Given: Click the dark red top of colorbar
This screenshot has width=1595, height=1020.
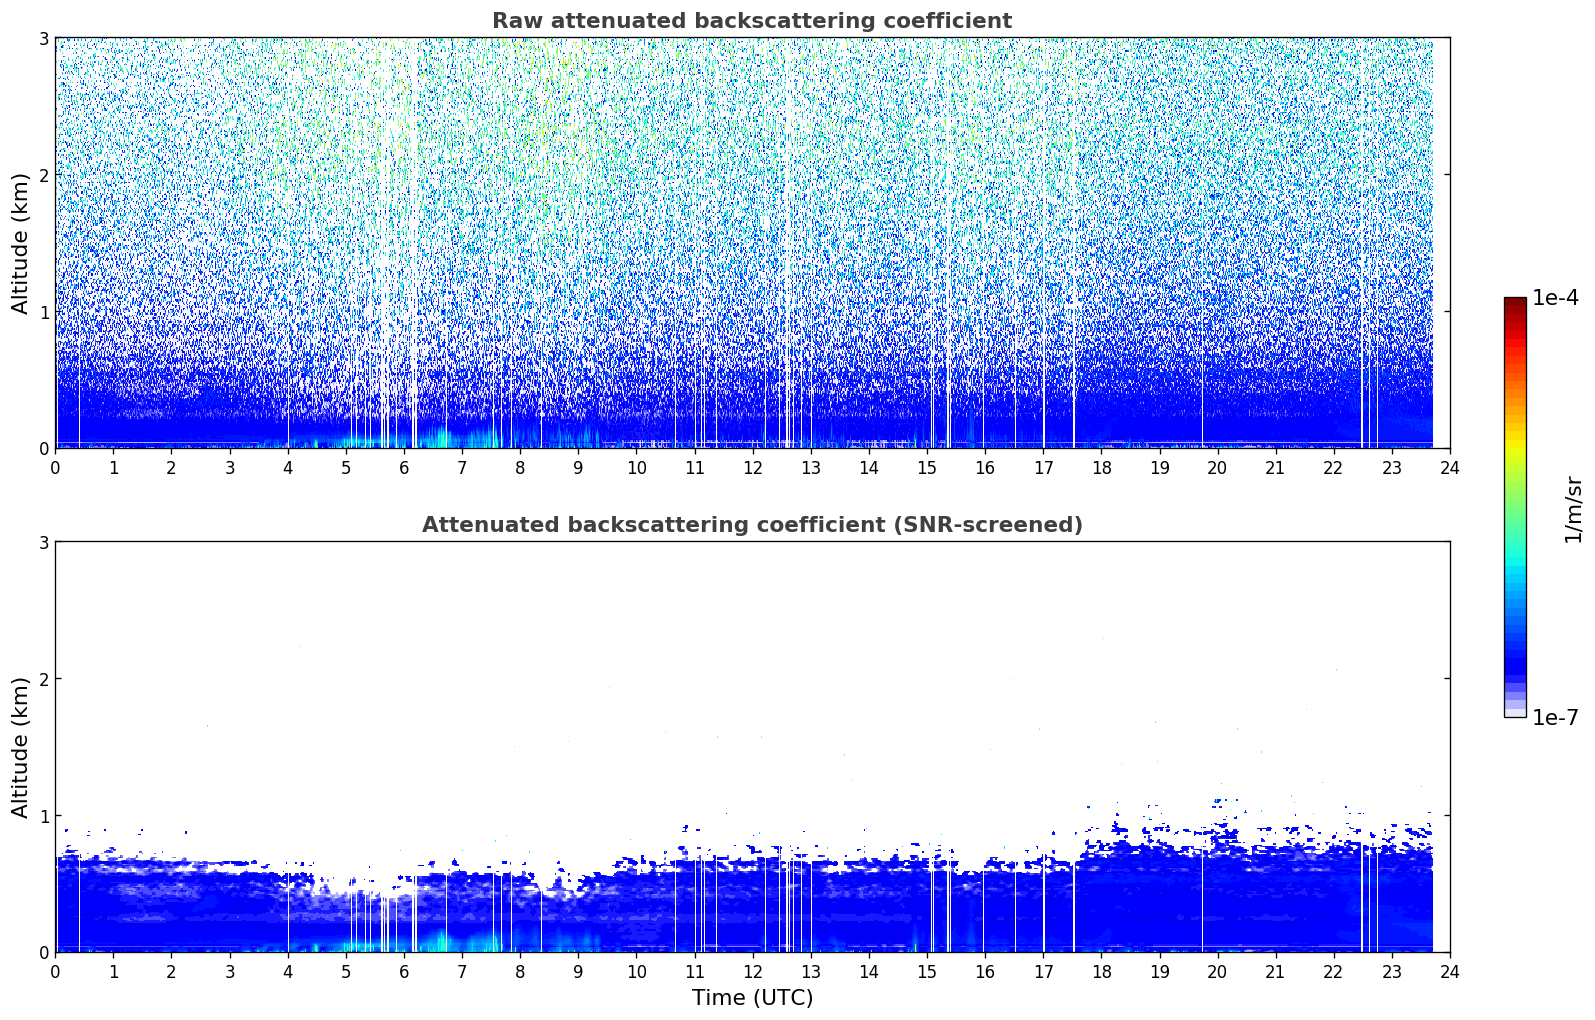Looking at the screenshot, I should [1514, 304].
